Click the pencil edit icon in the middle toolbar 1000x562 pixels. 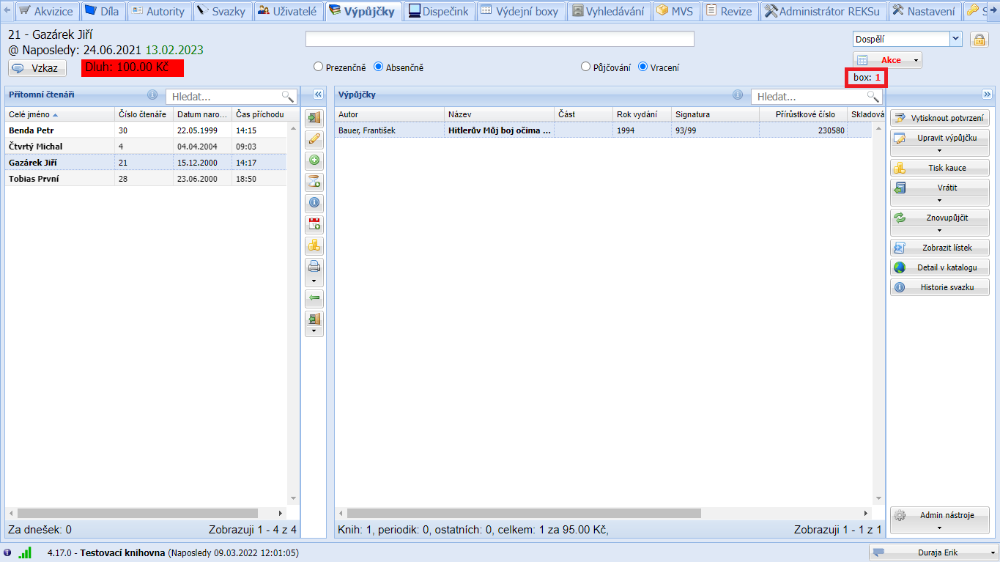314,139
